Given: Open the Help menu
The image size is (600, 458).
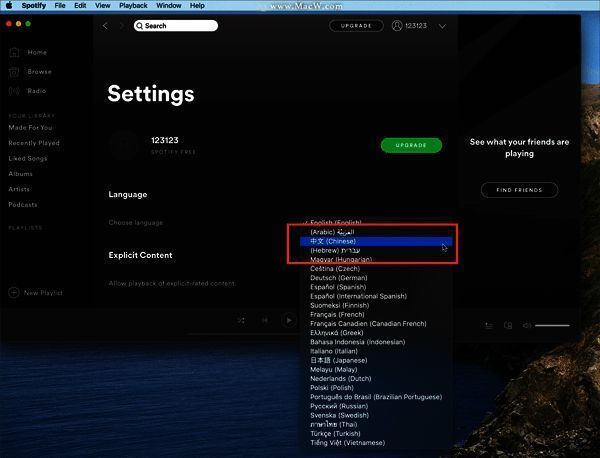Looking at the screenshot, I should pyautogui.click(x=197, y=5).
